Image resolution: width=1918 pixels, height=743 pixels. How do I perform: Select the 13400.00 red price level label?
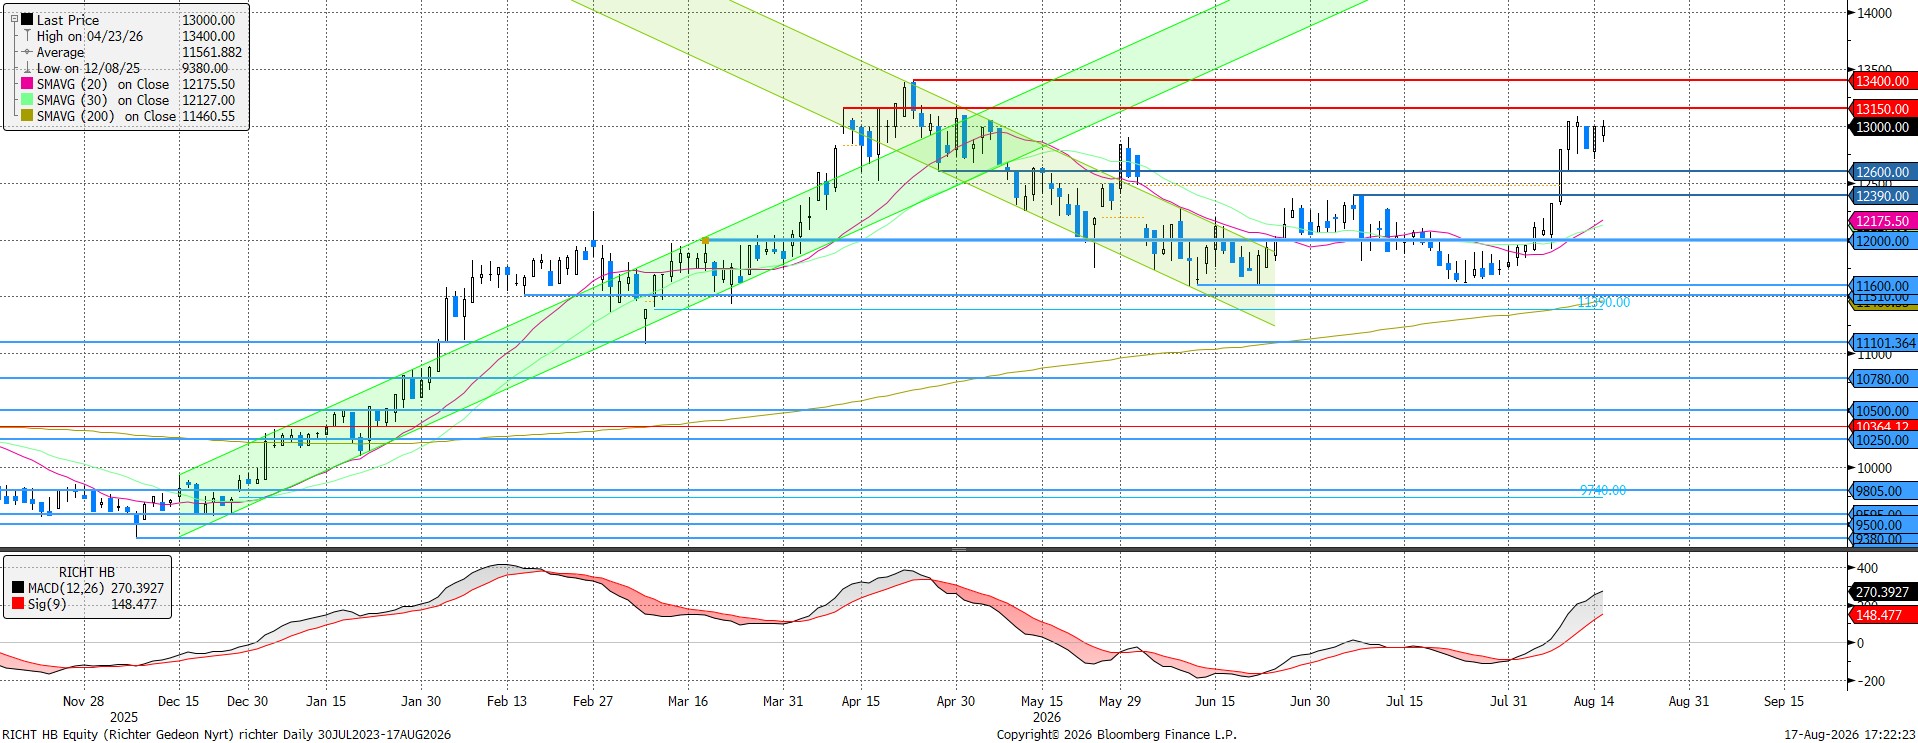[x=1884, y=81]
